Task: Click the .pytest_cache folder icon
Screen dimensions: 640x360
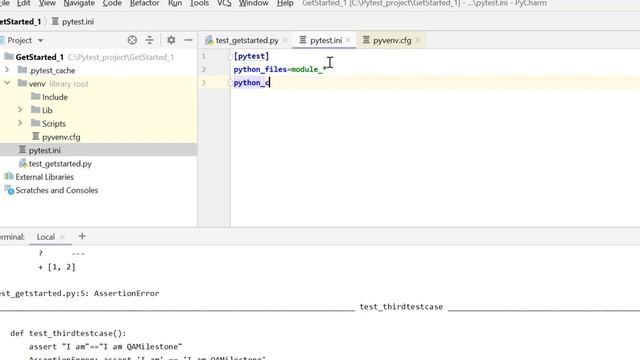Action: pos(22,70)
